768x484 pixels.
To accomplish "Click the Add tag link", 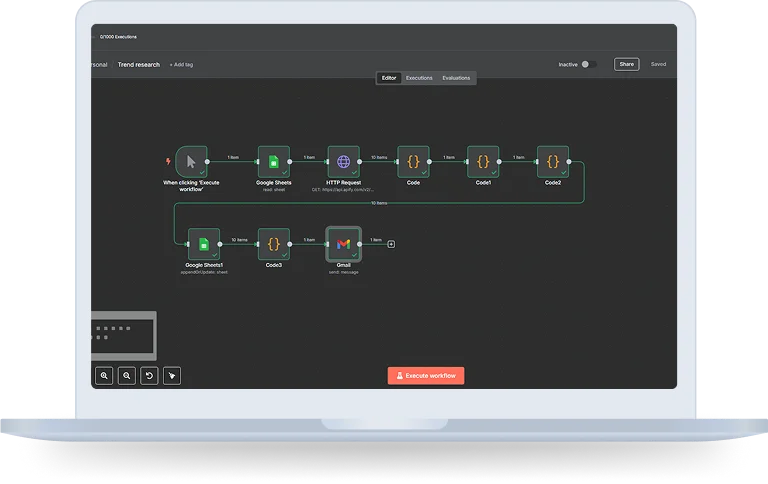I will pyautogui.click(x=181, y=65).
